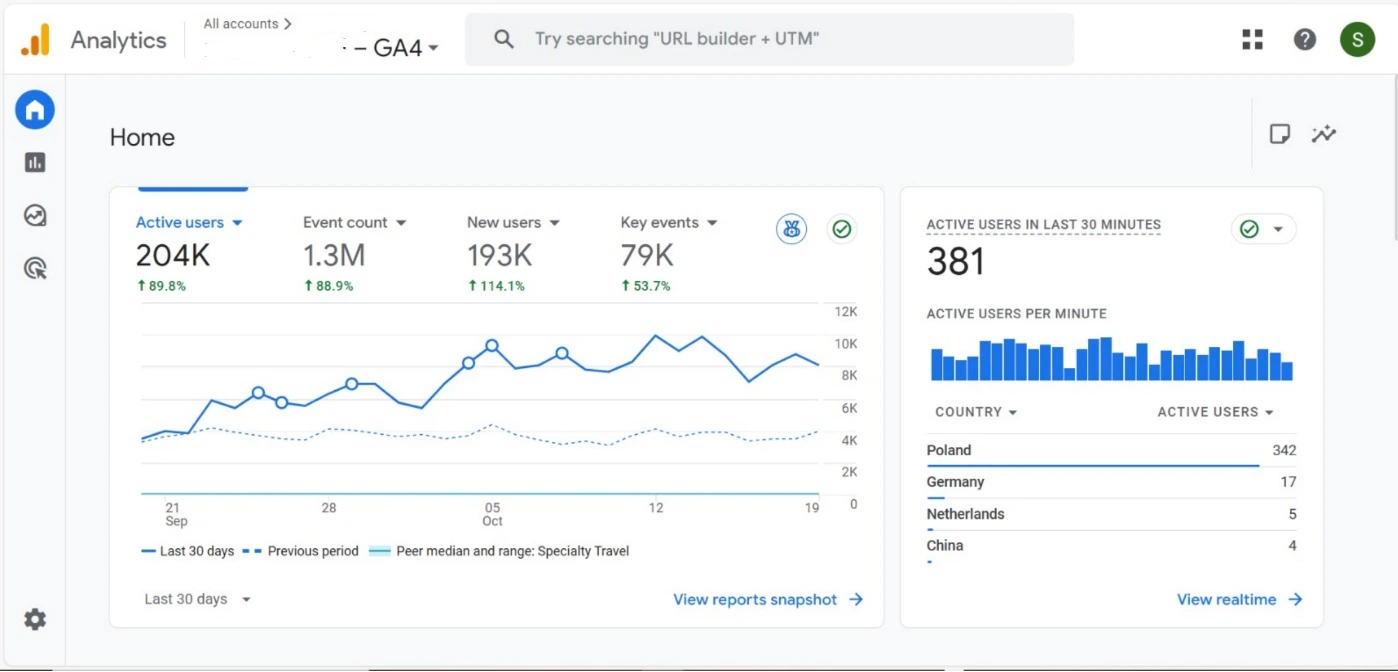This screenshot has width=1398, height=672.
Task: Click the notes icon beside Insights
Action: 1279,134
